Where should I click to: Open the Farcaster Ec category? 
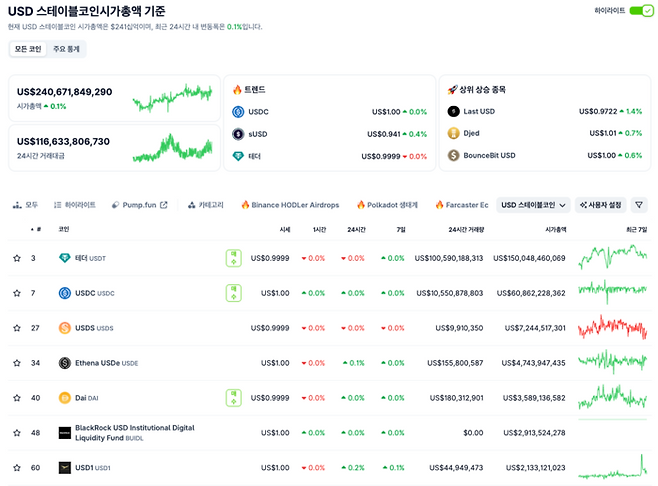[462, 205]
